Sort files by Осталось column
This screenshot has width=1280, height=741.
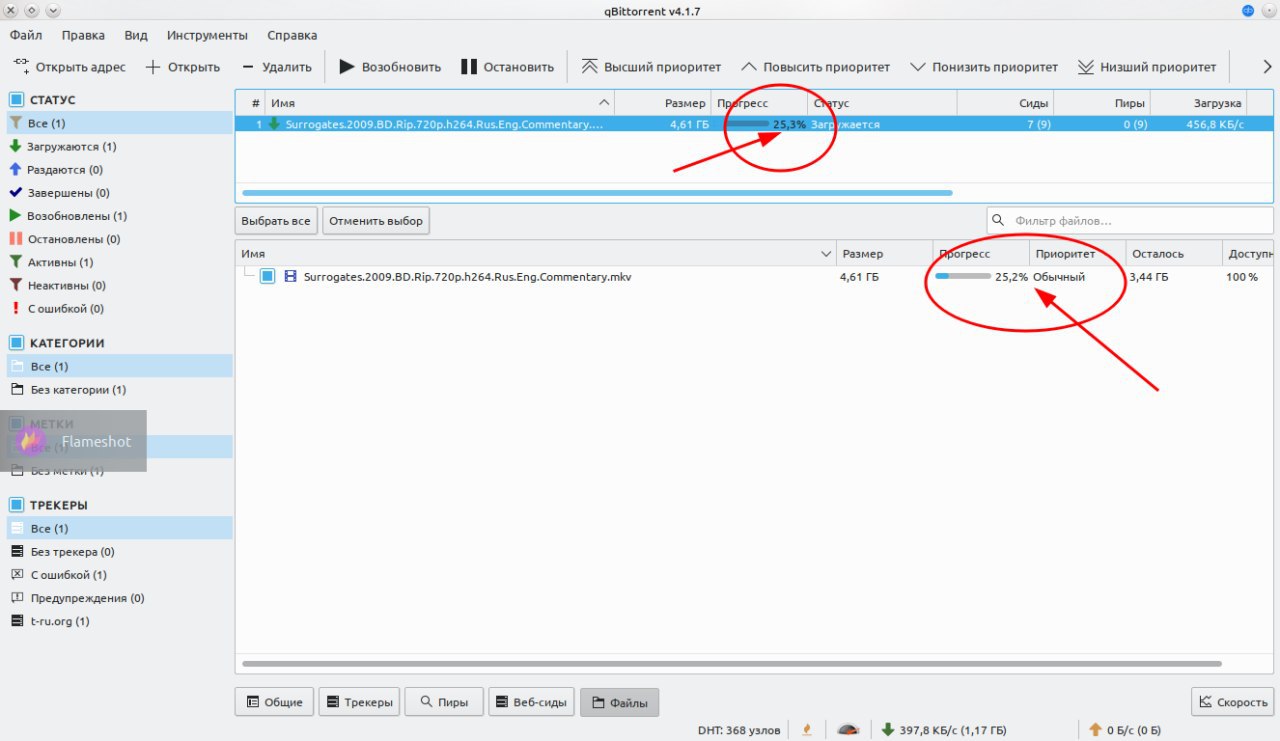[1174, 254]
